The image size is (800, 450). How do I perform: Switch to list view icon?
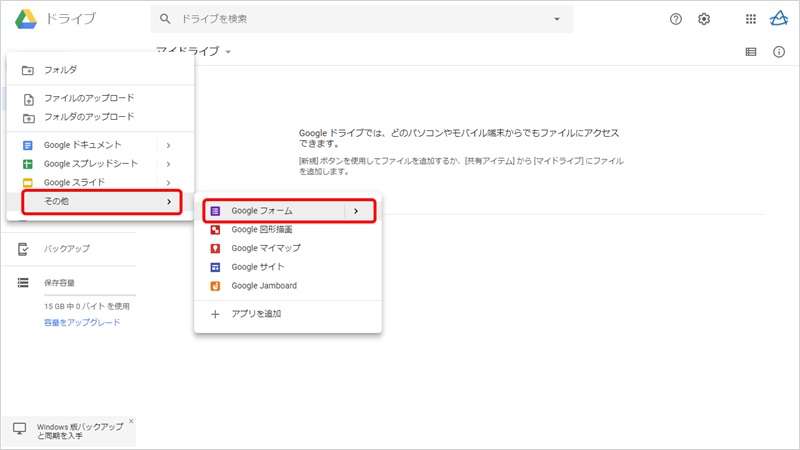click(x=751, y=52)
